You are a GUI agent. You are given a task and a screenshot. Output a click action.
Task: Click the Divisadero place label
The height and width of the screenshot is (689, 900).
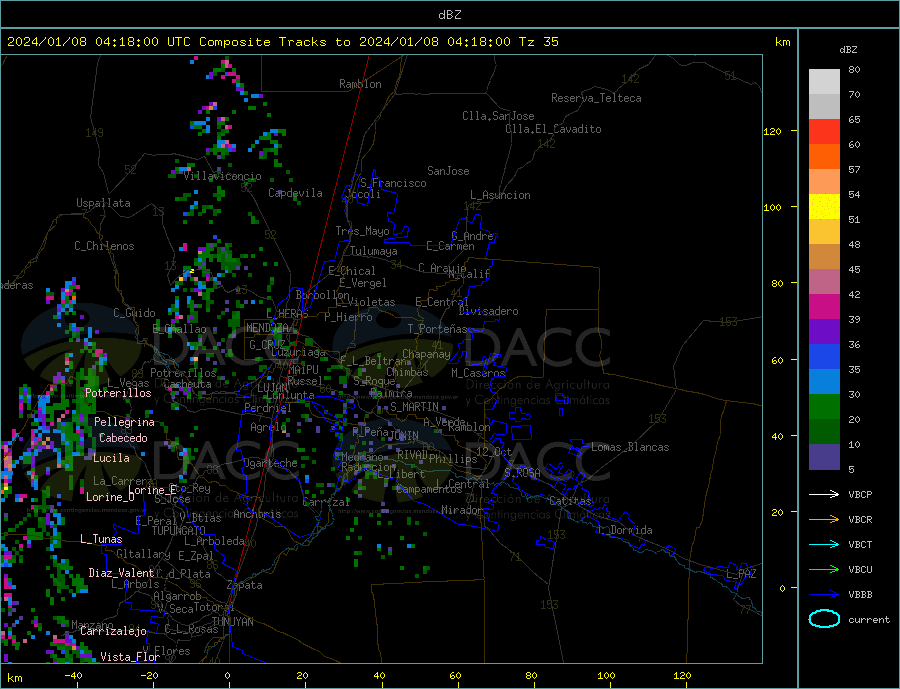click(x=488, y=311)
